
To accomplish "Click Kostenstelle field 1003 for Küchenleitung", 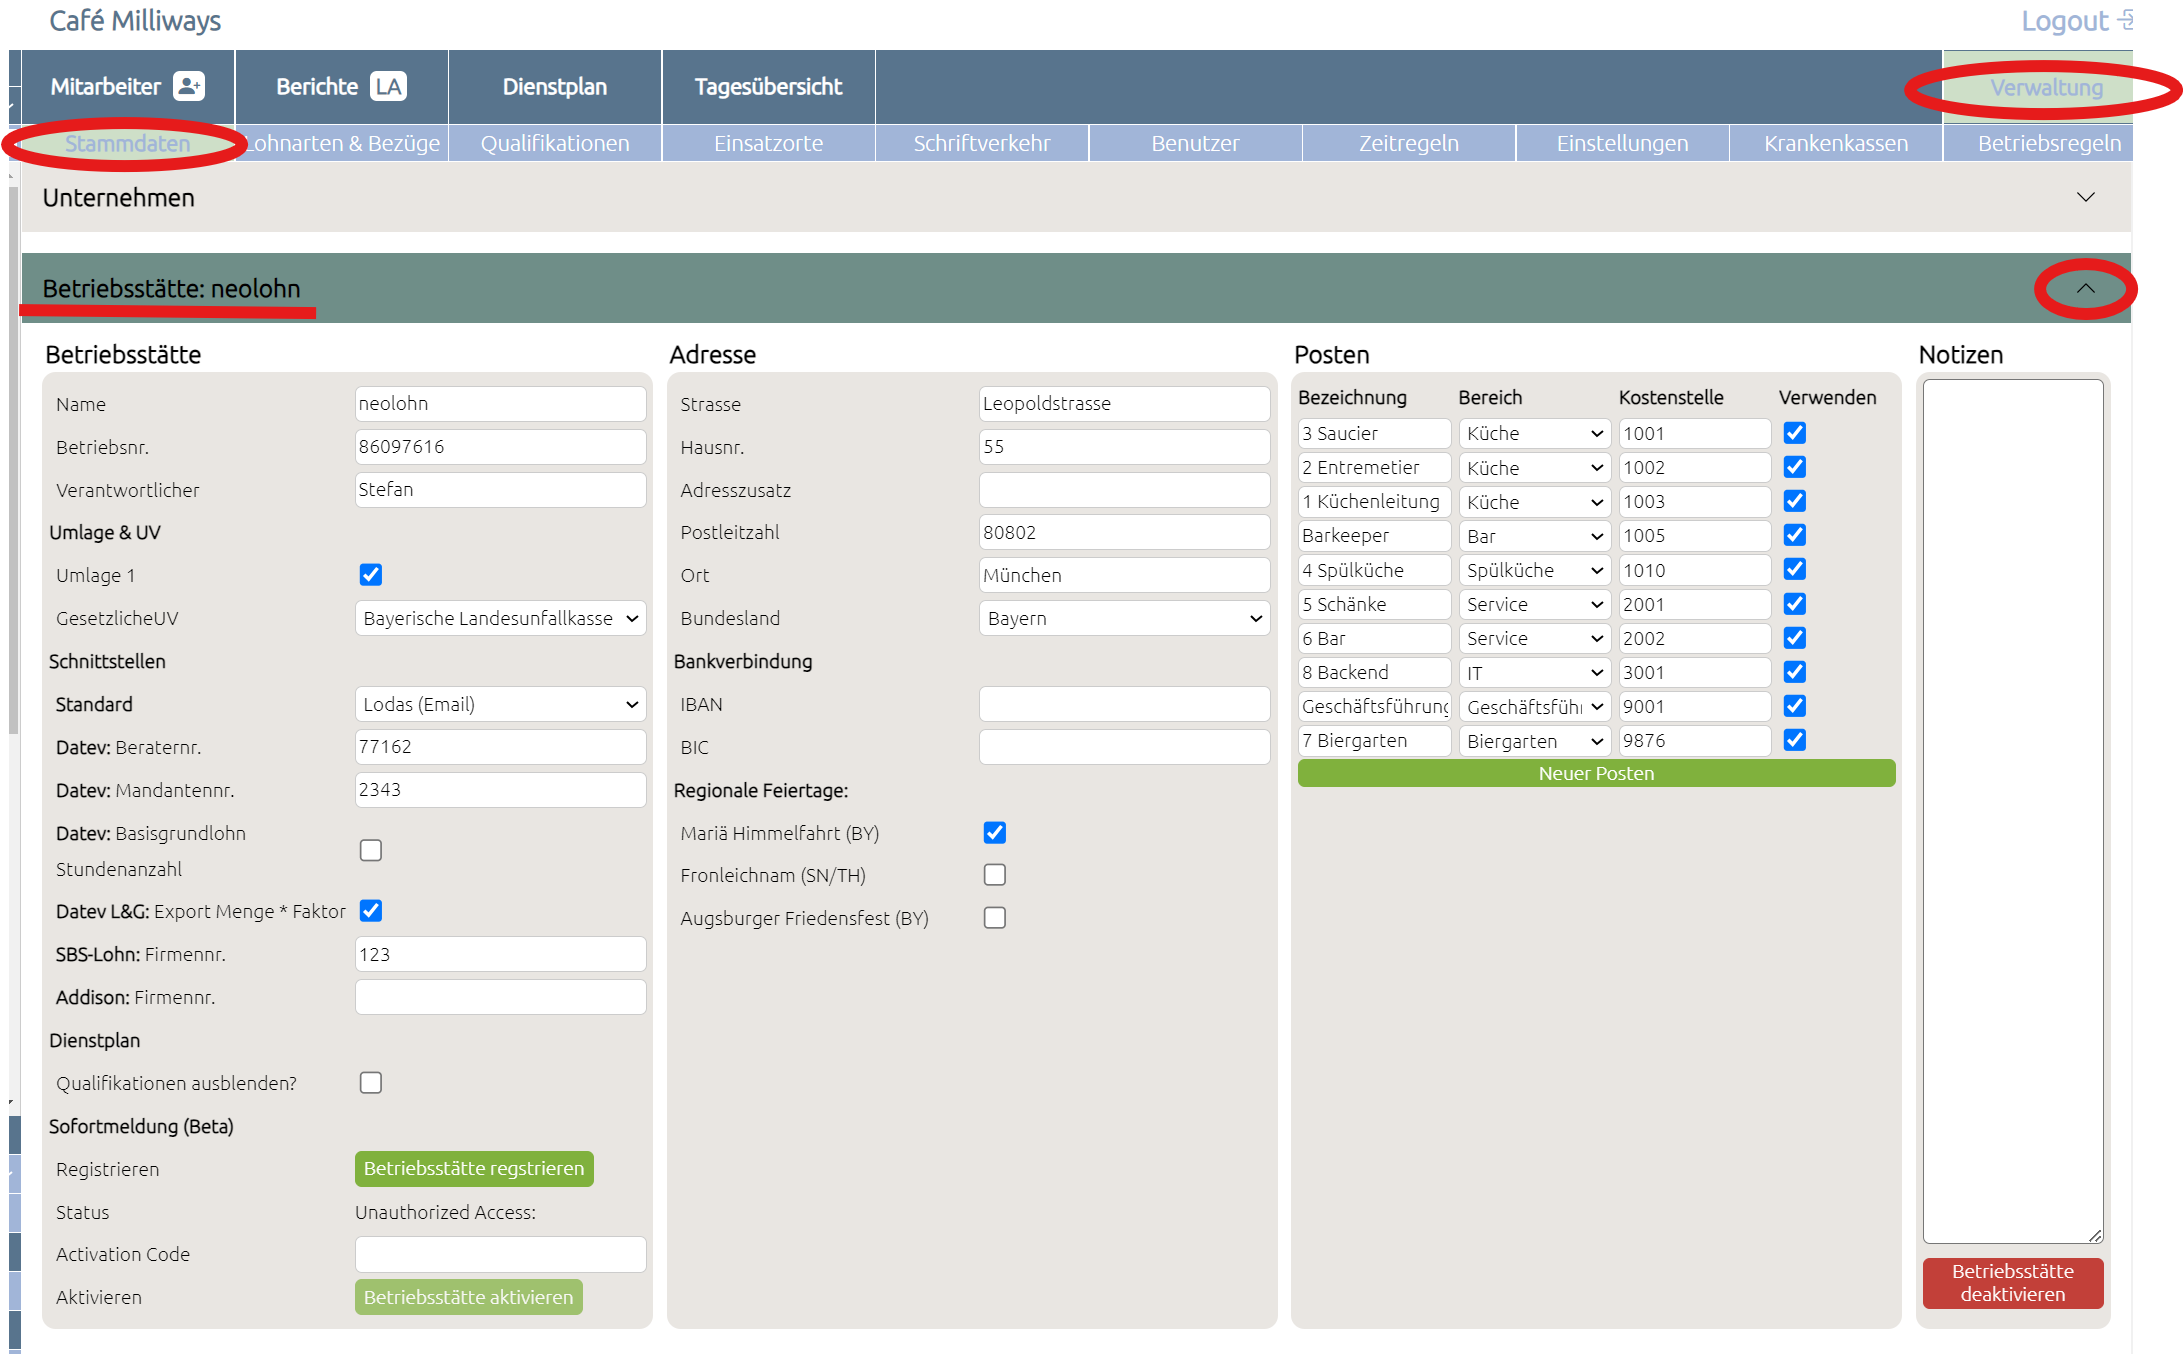I will point(1694,502).
